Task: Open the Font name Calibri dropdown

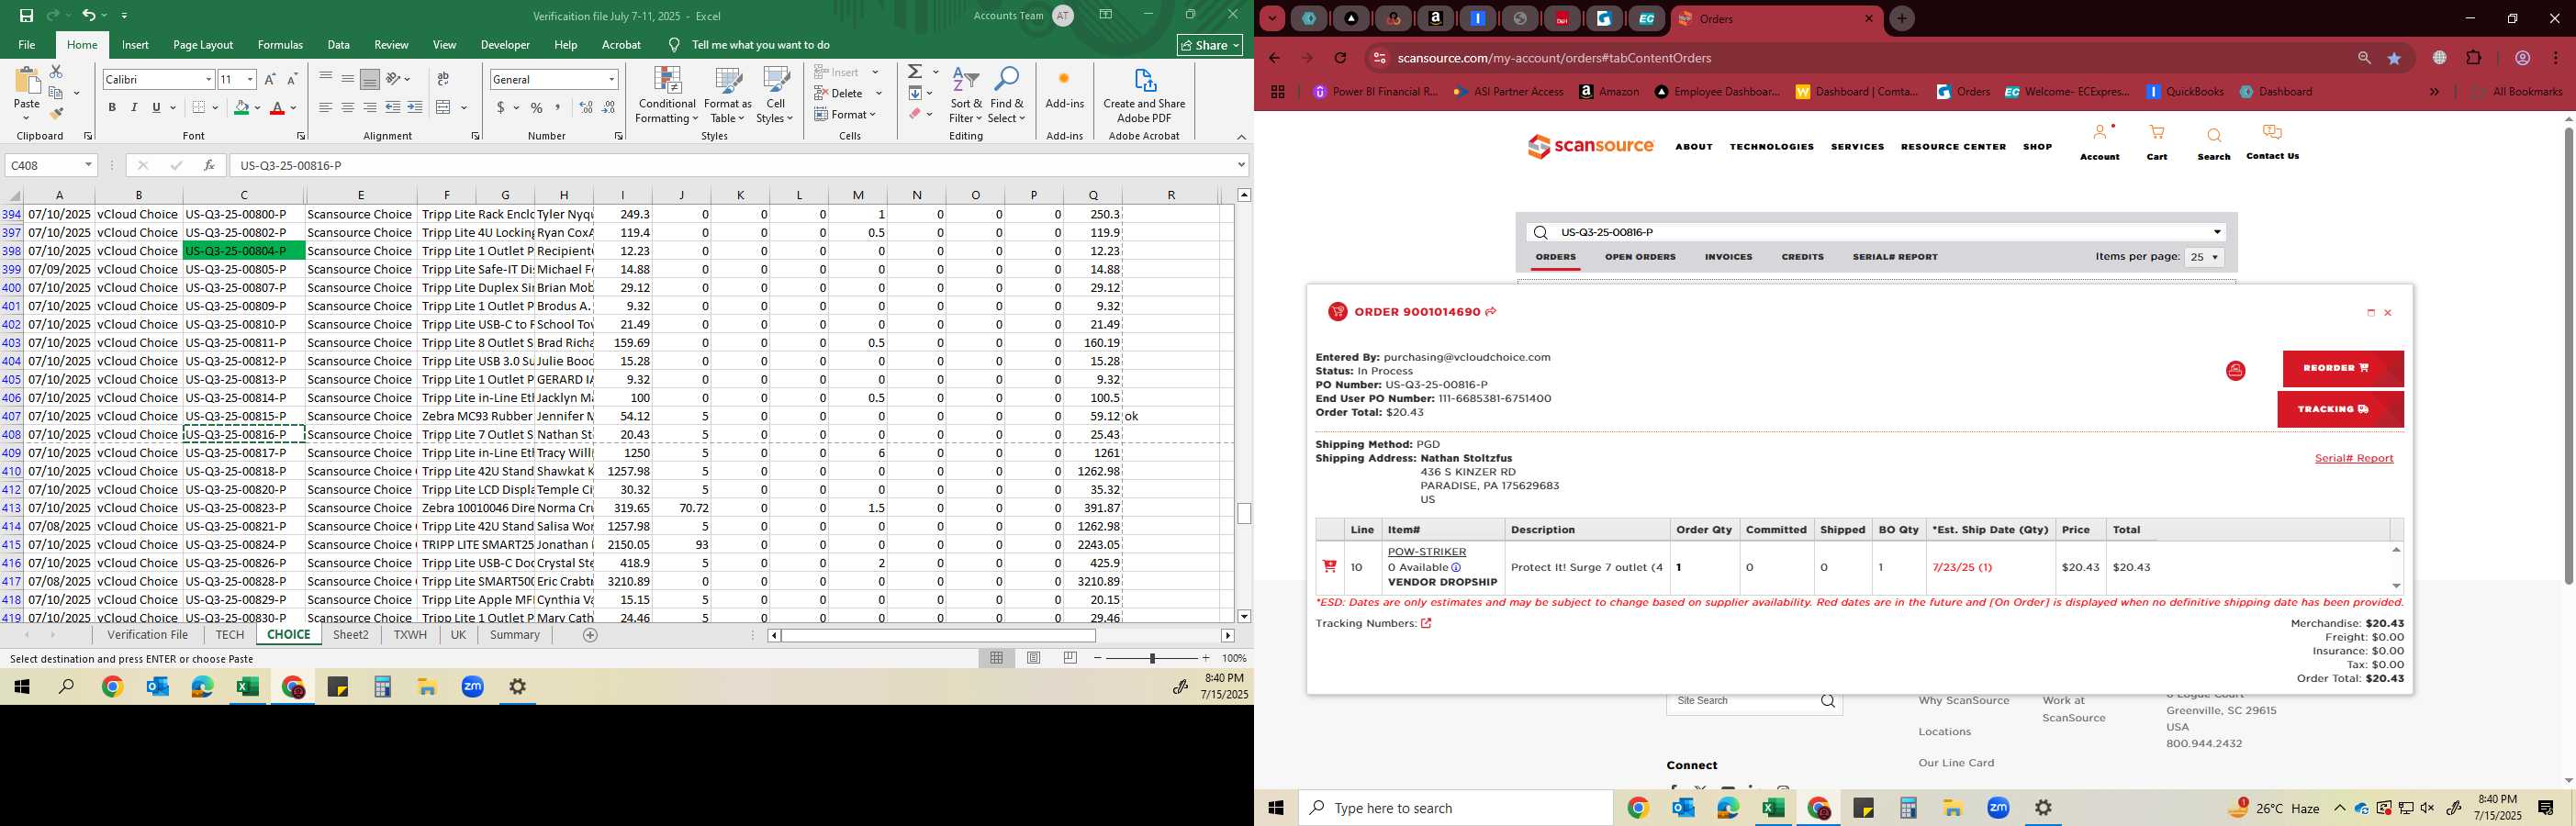Action: point(209,79)
